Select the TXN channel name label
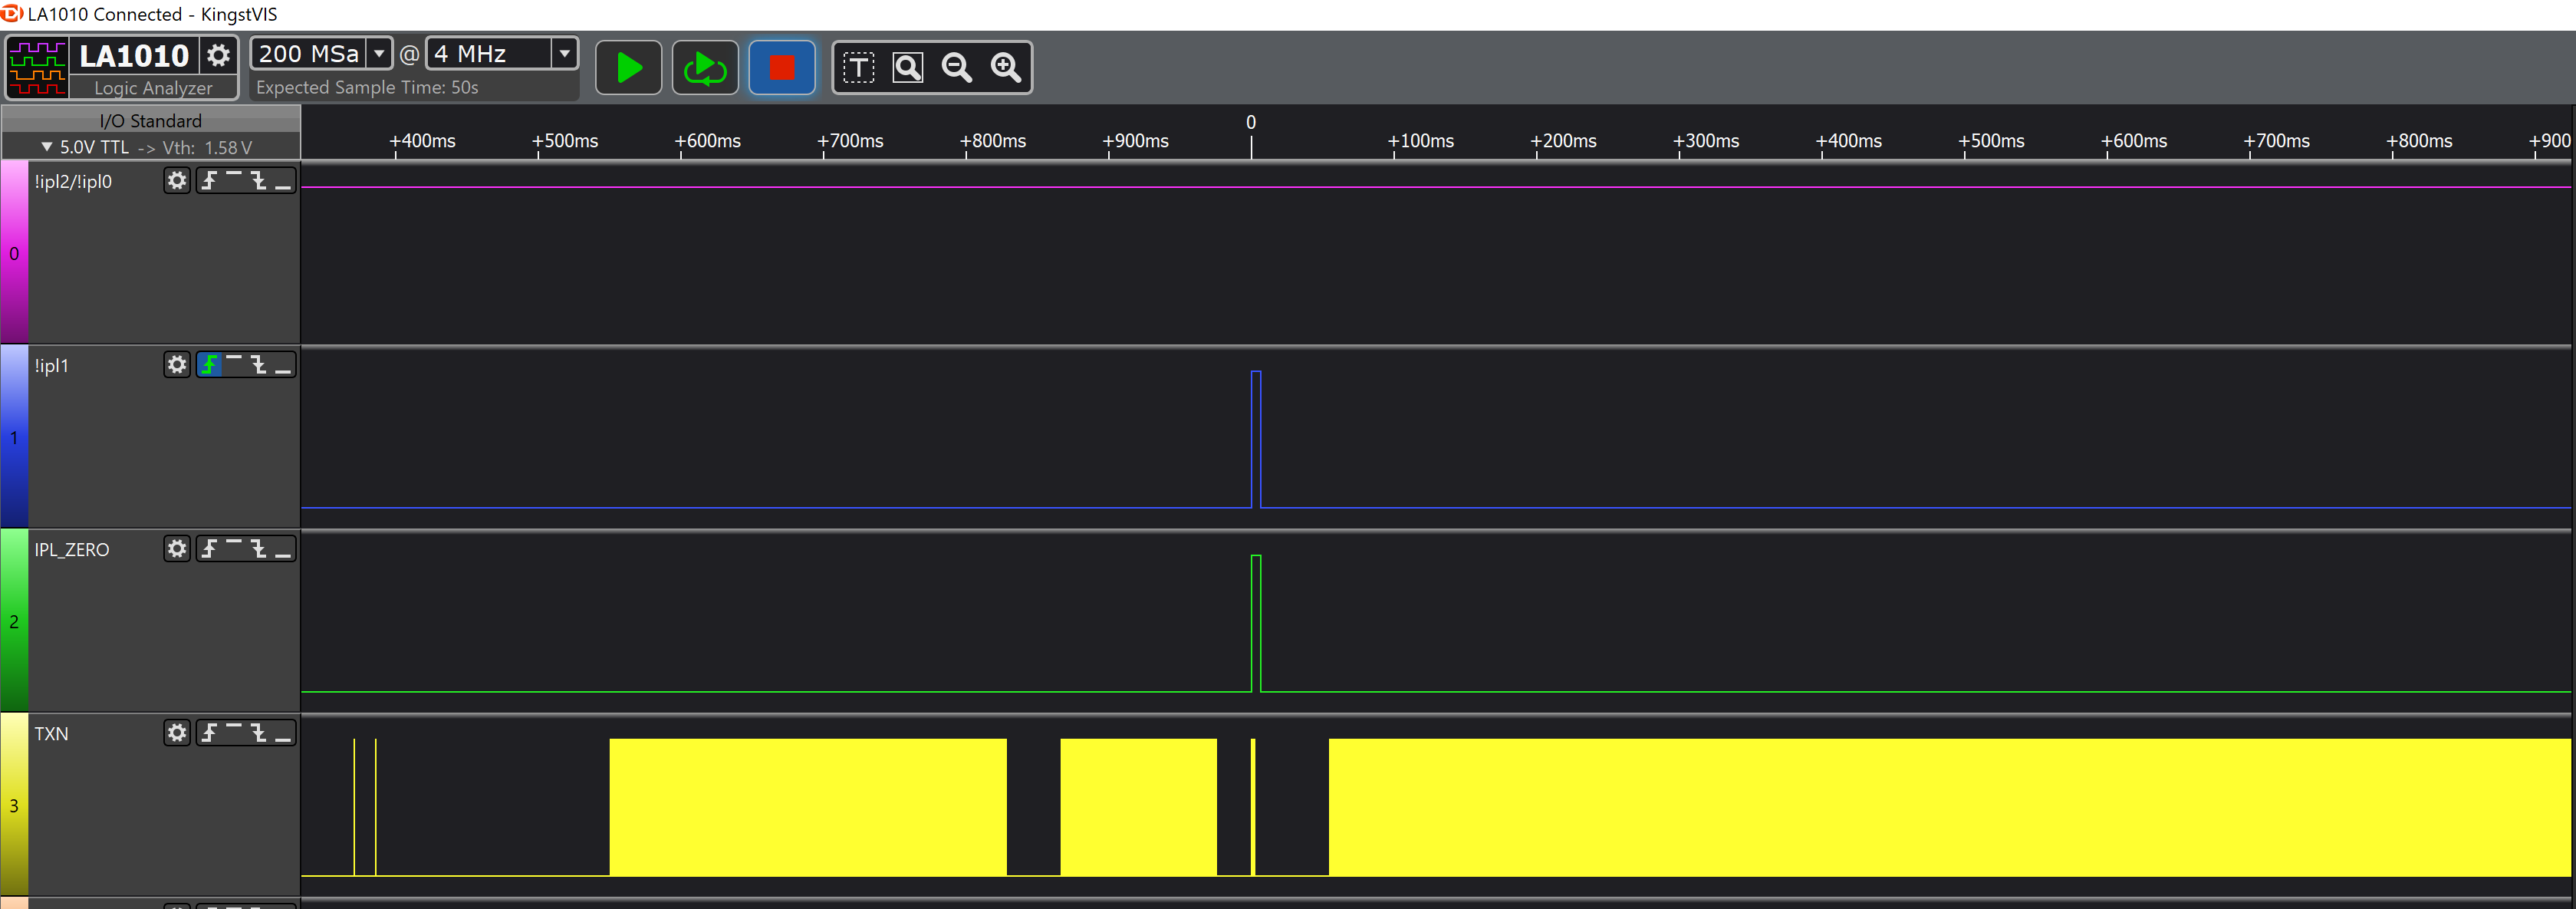This screenshot has width=2576, height=909. tap(52, 734)
